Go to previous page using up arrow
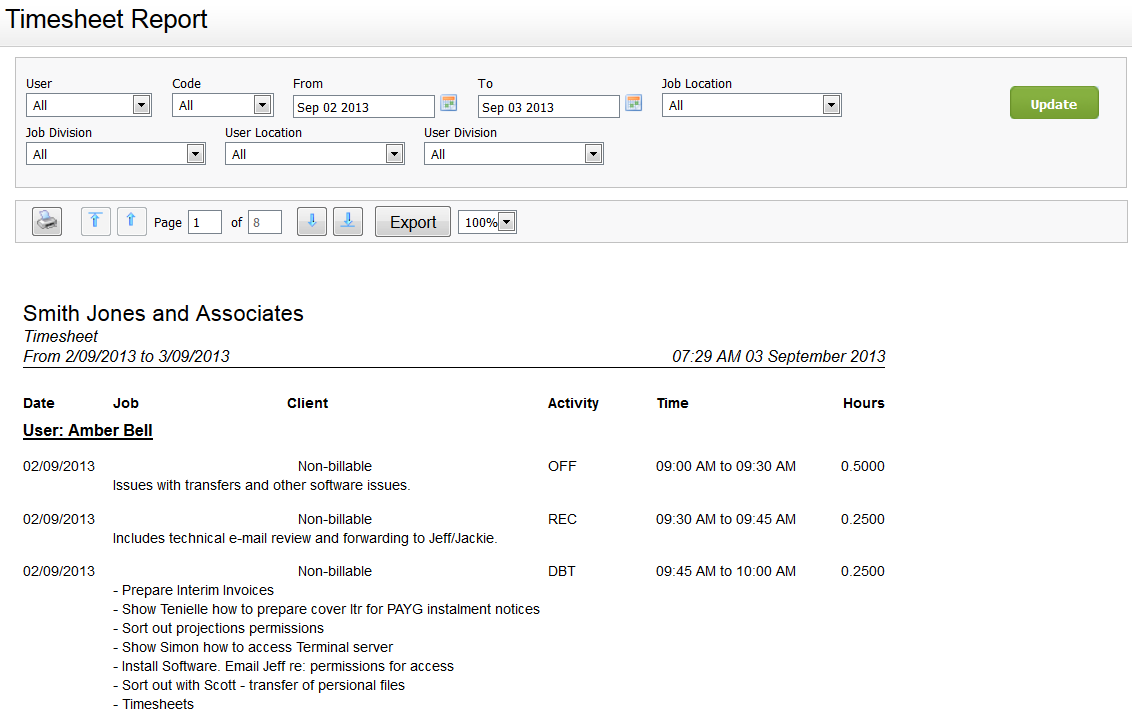This screenshot has width=1132, height=710. click(x=132, y=222)
